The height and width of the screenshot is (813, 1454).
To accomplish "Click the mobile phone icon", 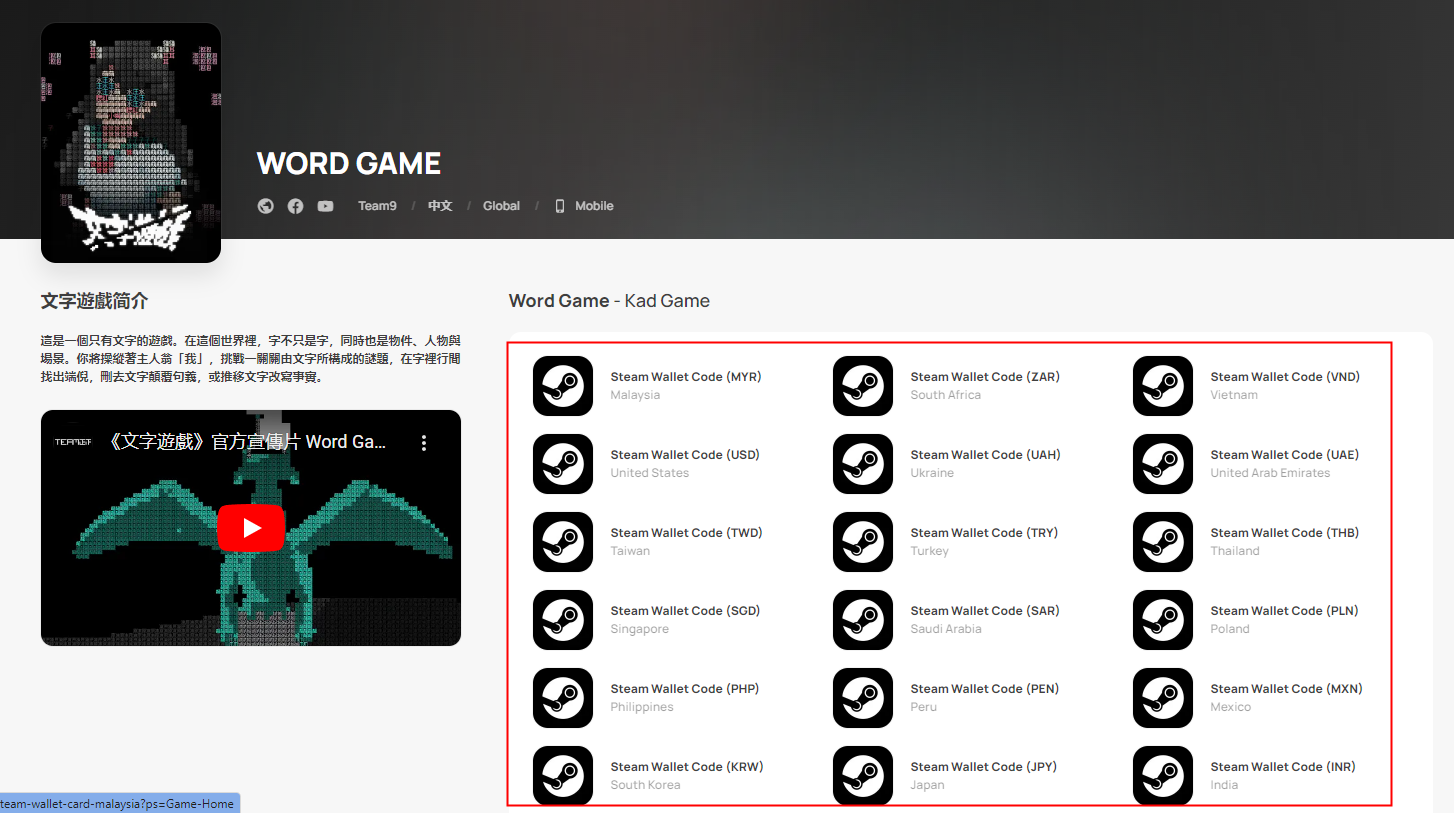I will (x=560, y=206).
